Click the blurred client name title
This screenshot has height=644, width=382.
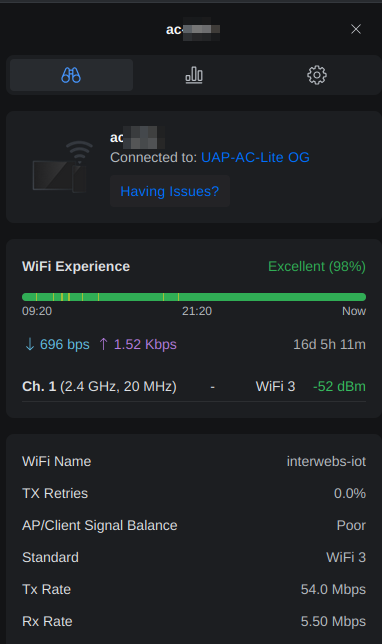[193, 29]
